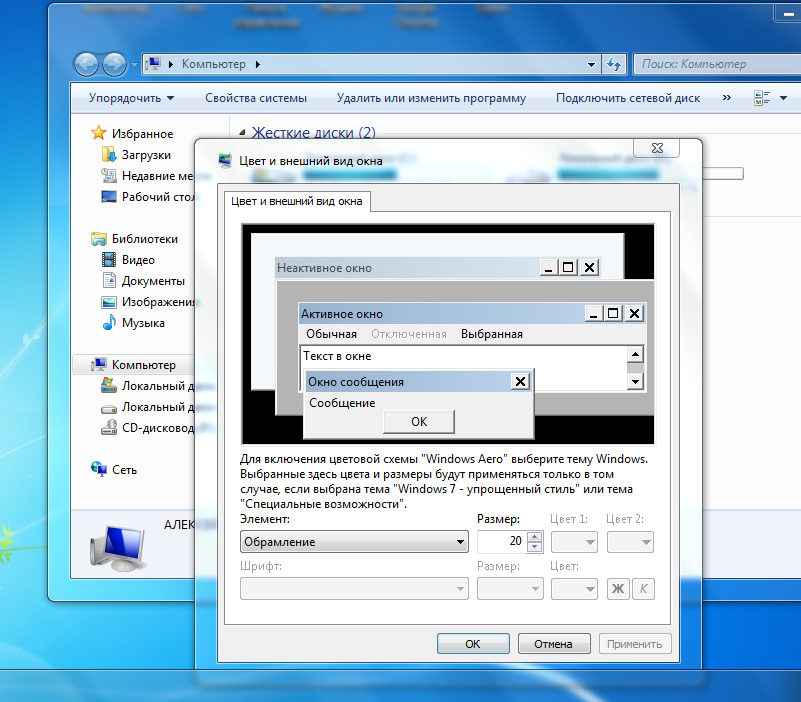Increase the Размер spinner value
Viewport: 801px width, 702px height.
pyautogui.click(x=534, y=536)
